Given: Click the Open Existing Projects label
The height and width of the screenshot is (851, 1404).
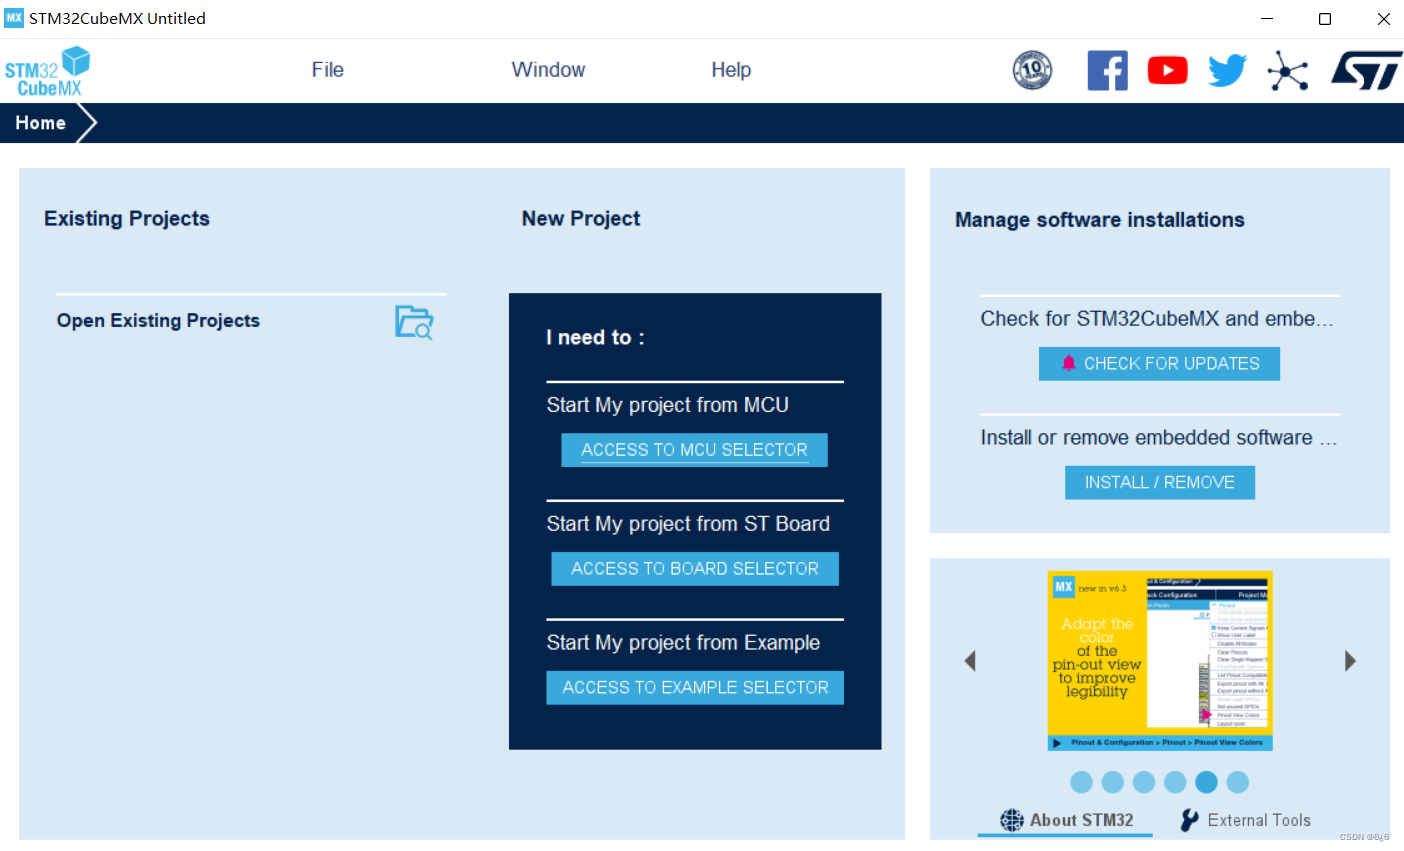Looking at the screenshot, I should (158, 321).
